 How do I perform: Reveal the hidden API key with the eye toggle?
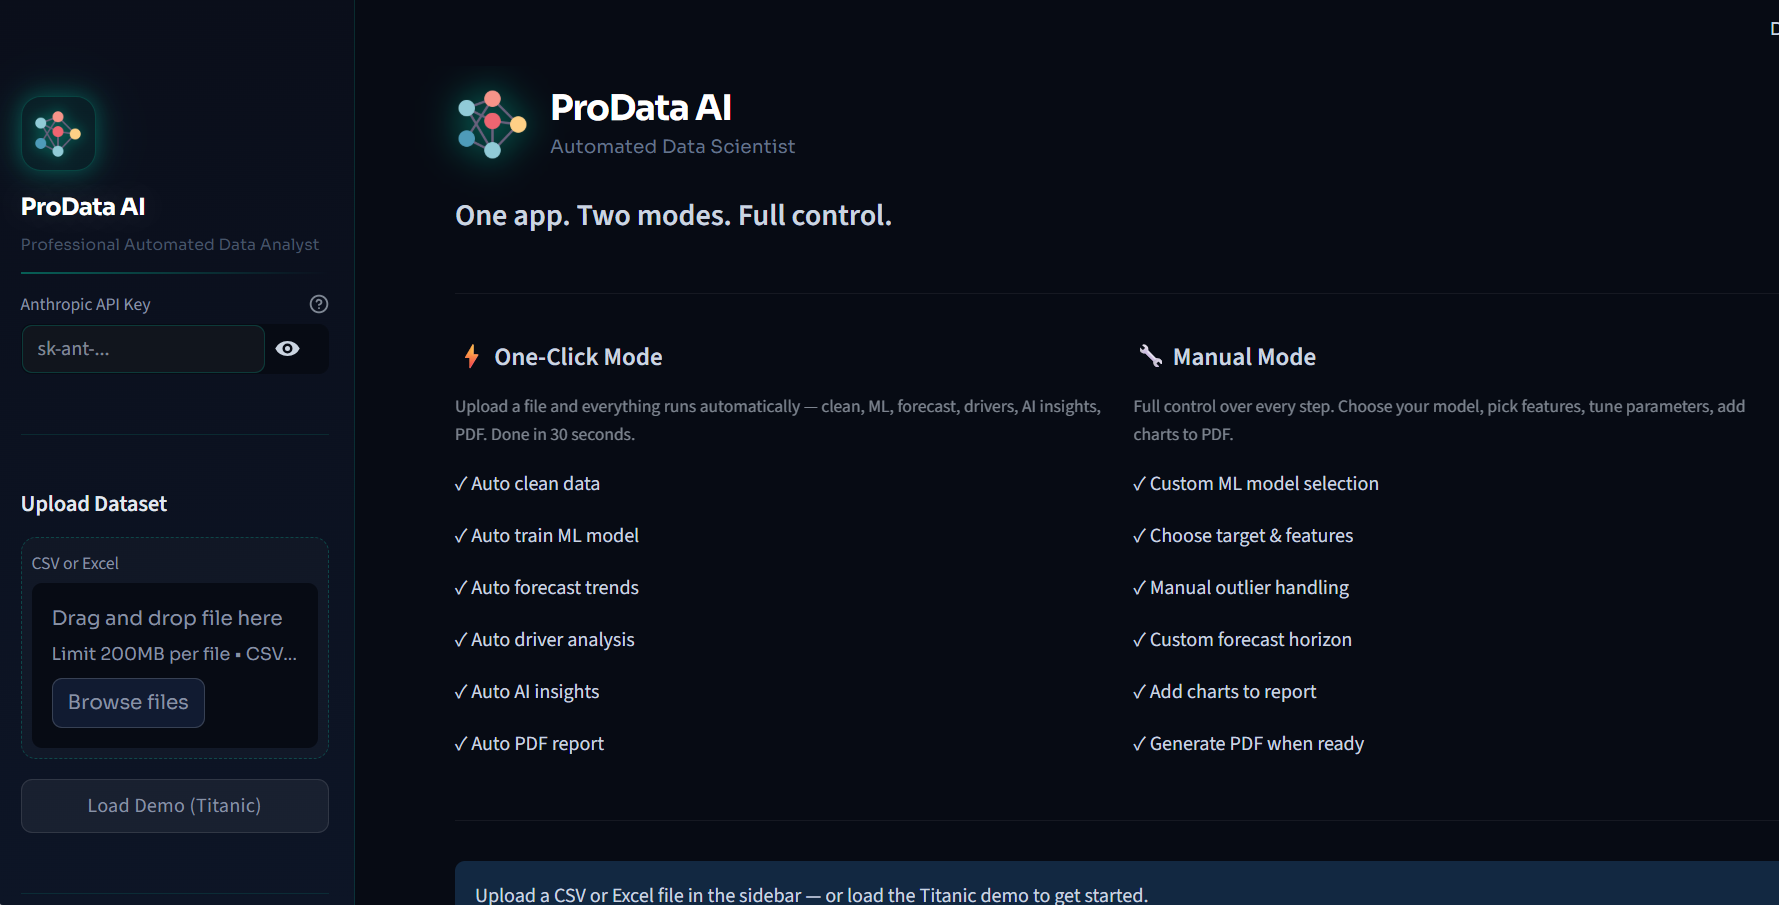pyautogui.click(x=288, y=348)
